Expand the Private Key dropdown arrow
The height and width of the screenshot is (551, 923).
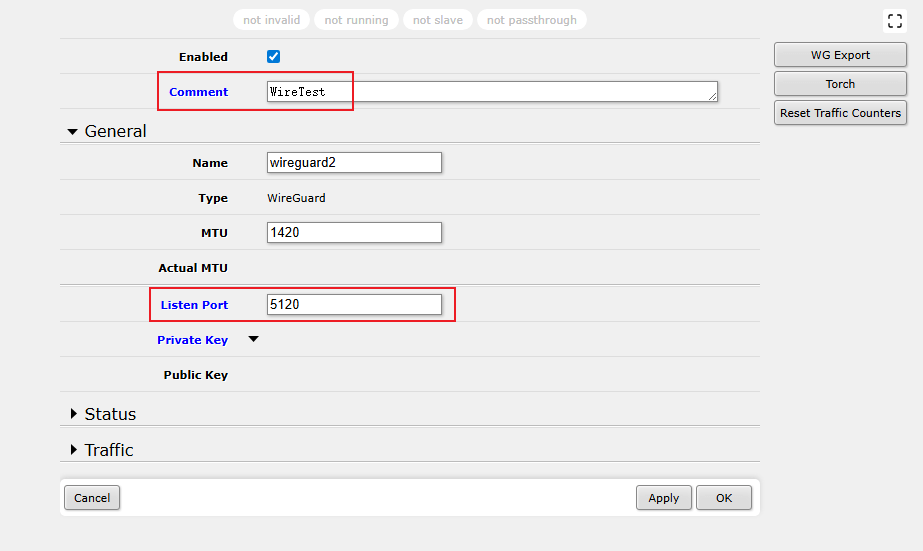(253, 340)
